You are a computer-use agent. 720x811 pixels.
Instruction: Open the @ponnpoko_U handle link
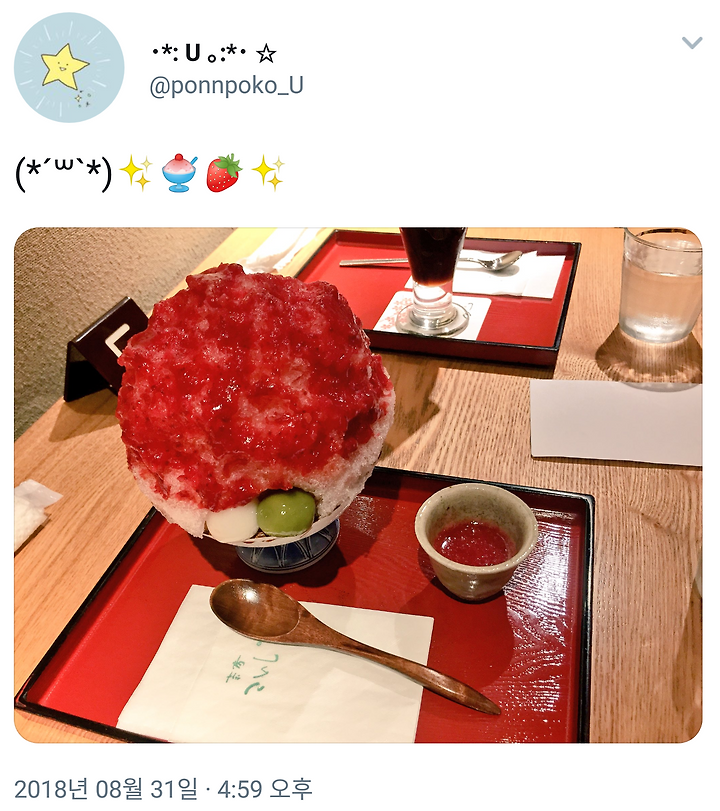click(226, 86)
